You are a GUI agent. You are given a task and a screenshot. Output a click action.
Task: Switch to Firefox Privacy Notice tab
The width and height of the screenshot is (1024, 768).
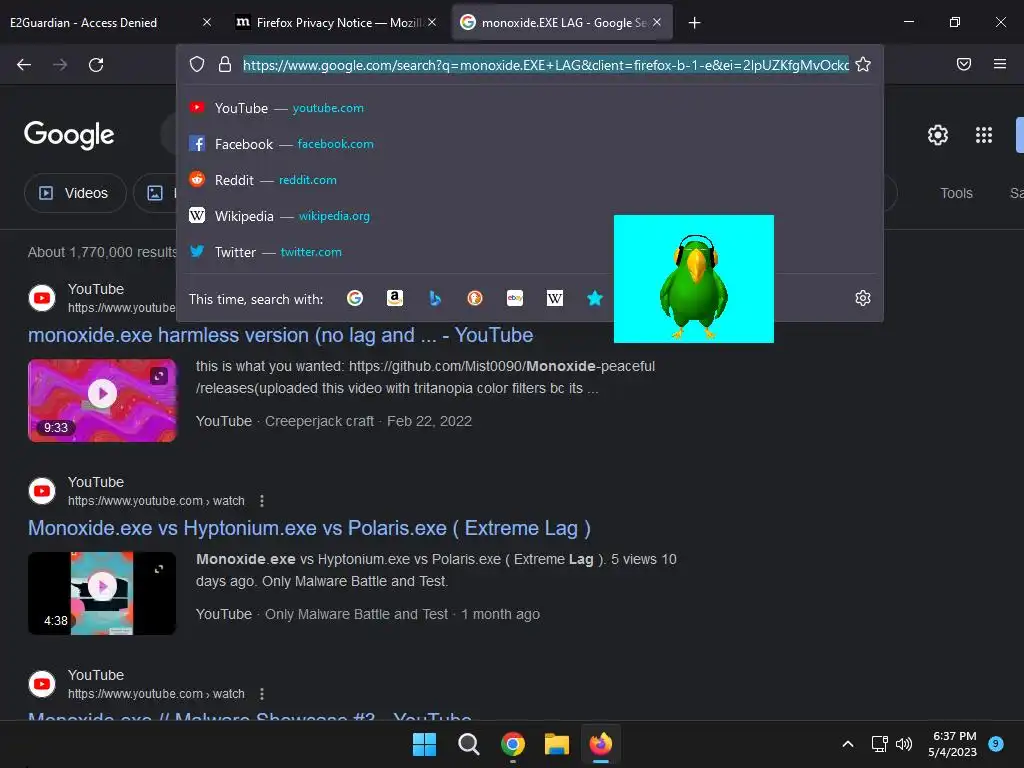(336, 23)
